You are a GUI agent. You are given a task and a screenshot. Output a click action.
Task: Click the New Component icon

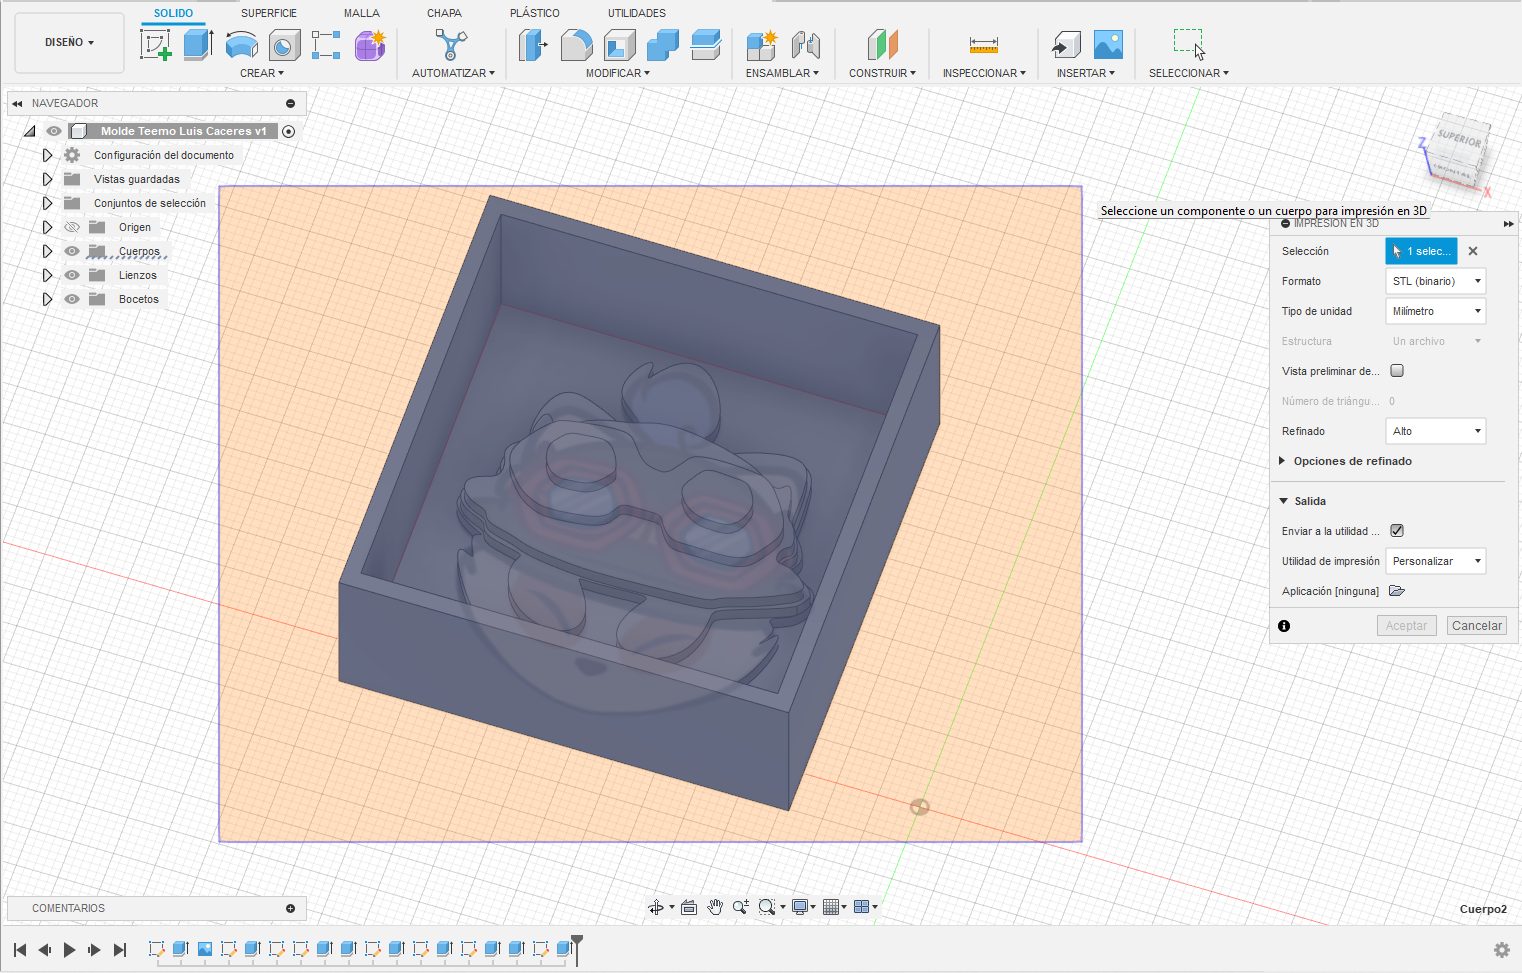[x=762, y=45]
